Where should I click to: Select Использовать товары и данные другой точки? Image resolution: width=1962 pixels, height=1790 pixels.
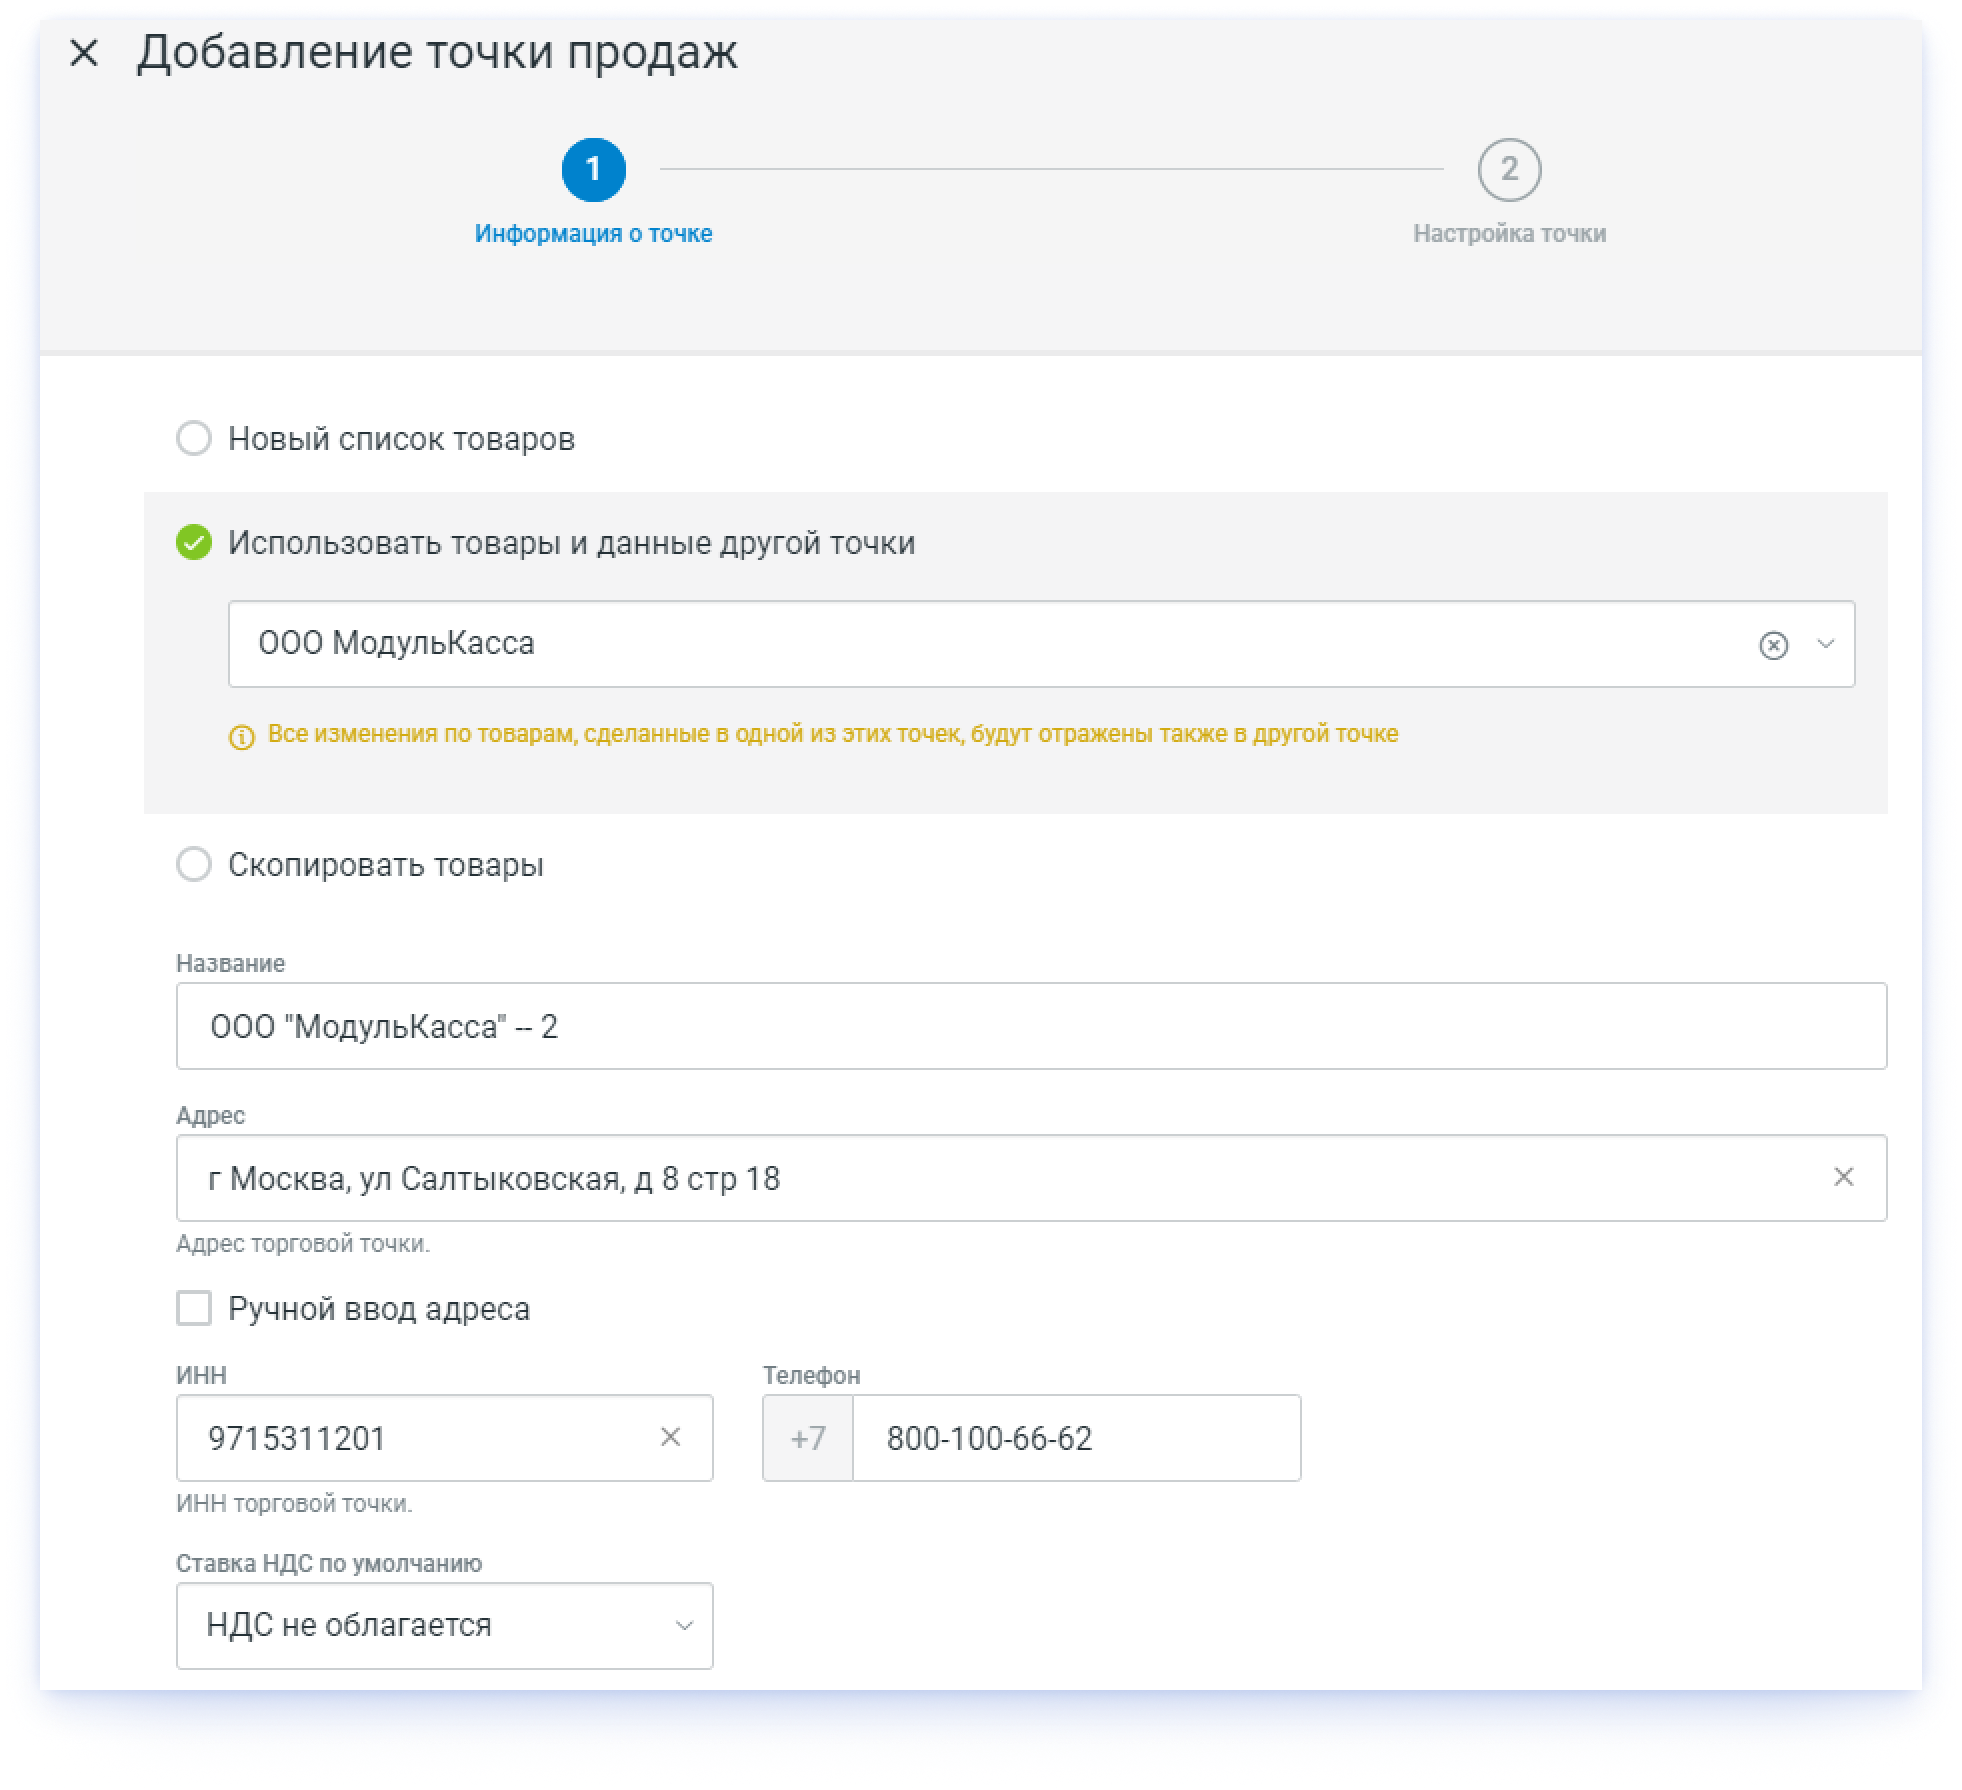[194, 543]
